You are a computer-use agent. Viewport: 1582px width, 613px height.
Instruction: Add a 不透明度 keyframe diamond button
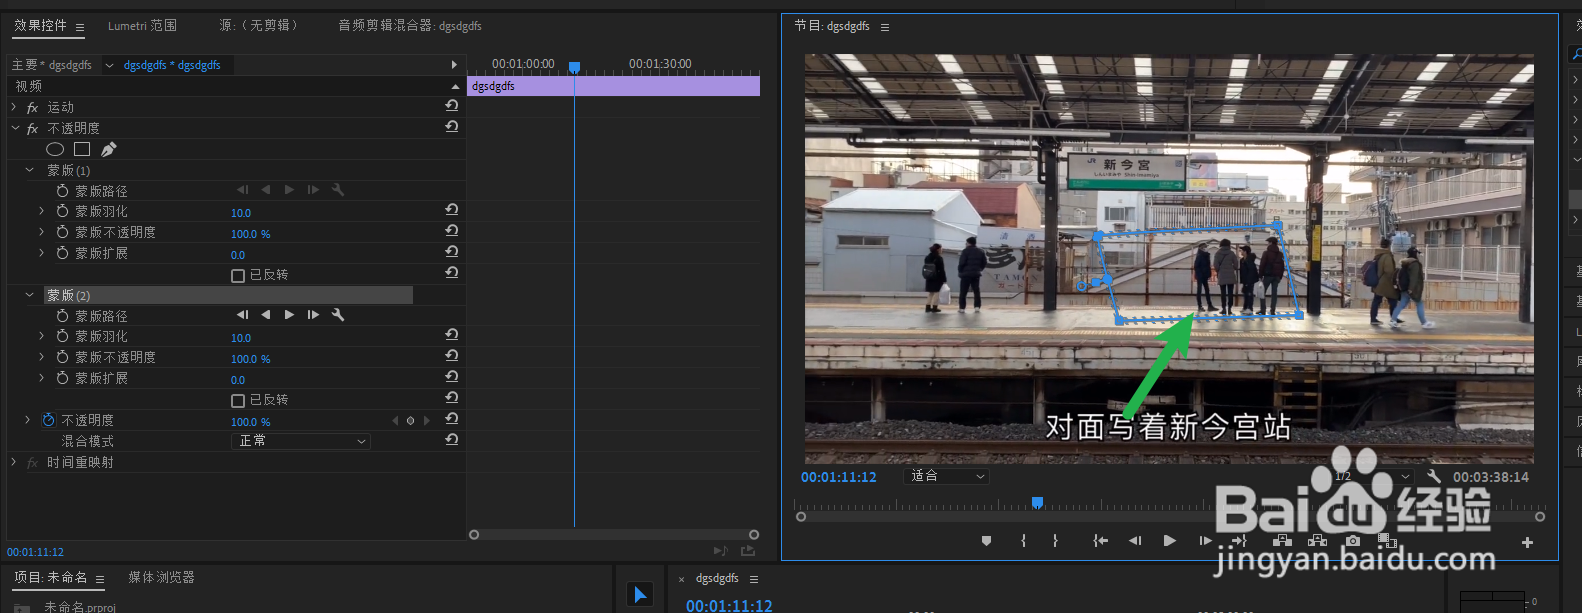pyautogui.click(x=410, y=421)
